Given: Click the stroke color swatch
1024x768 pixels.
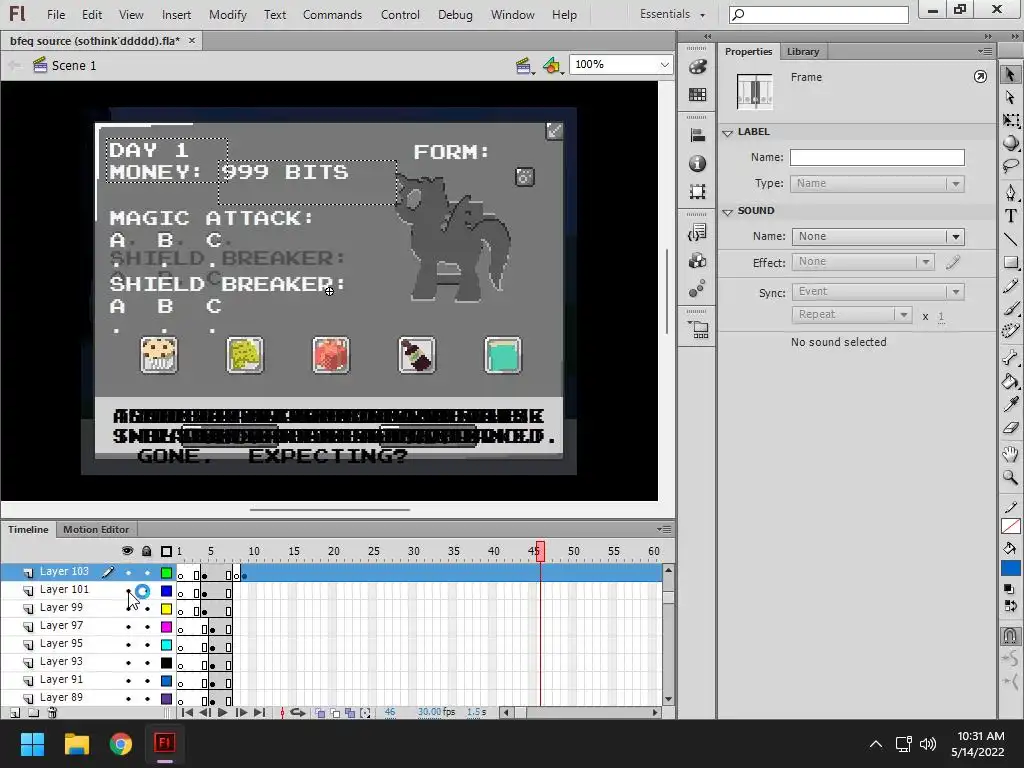Looking at the screenshot, I should click(x=1010, y=526).
